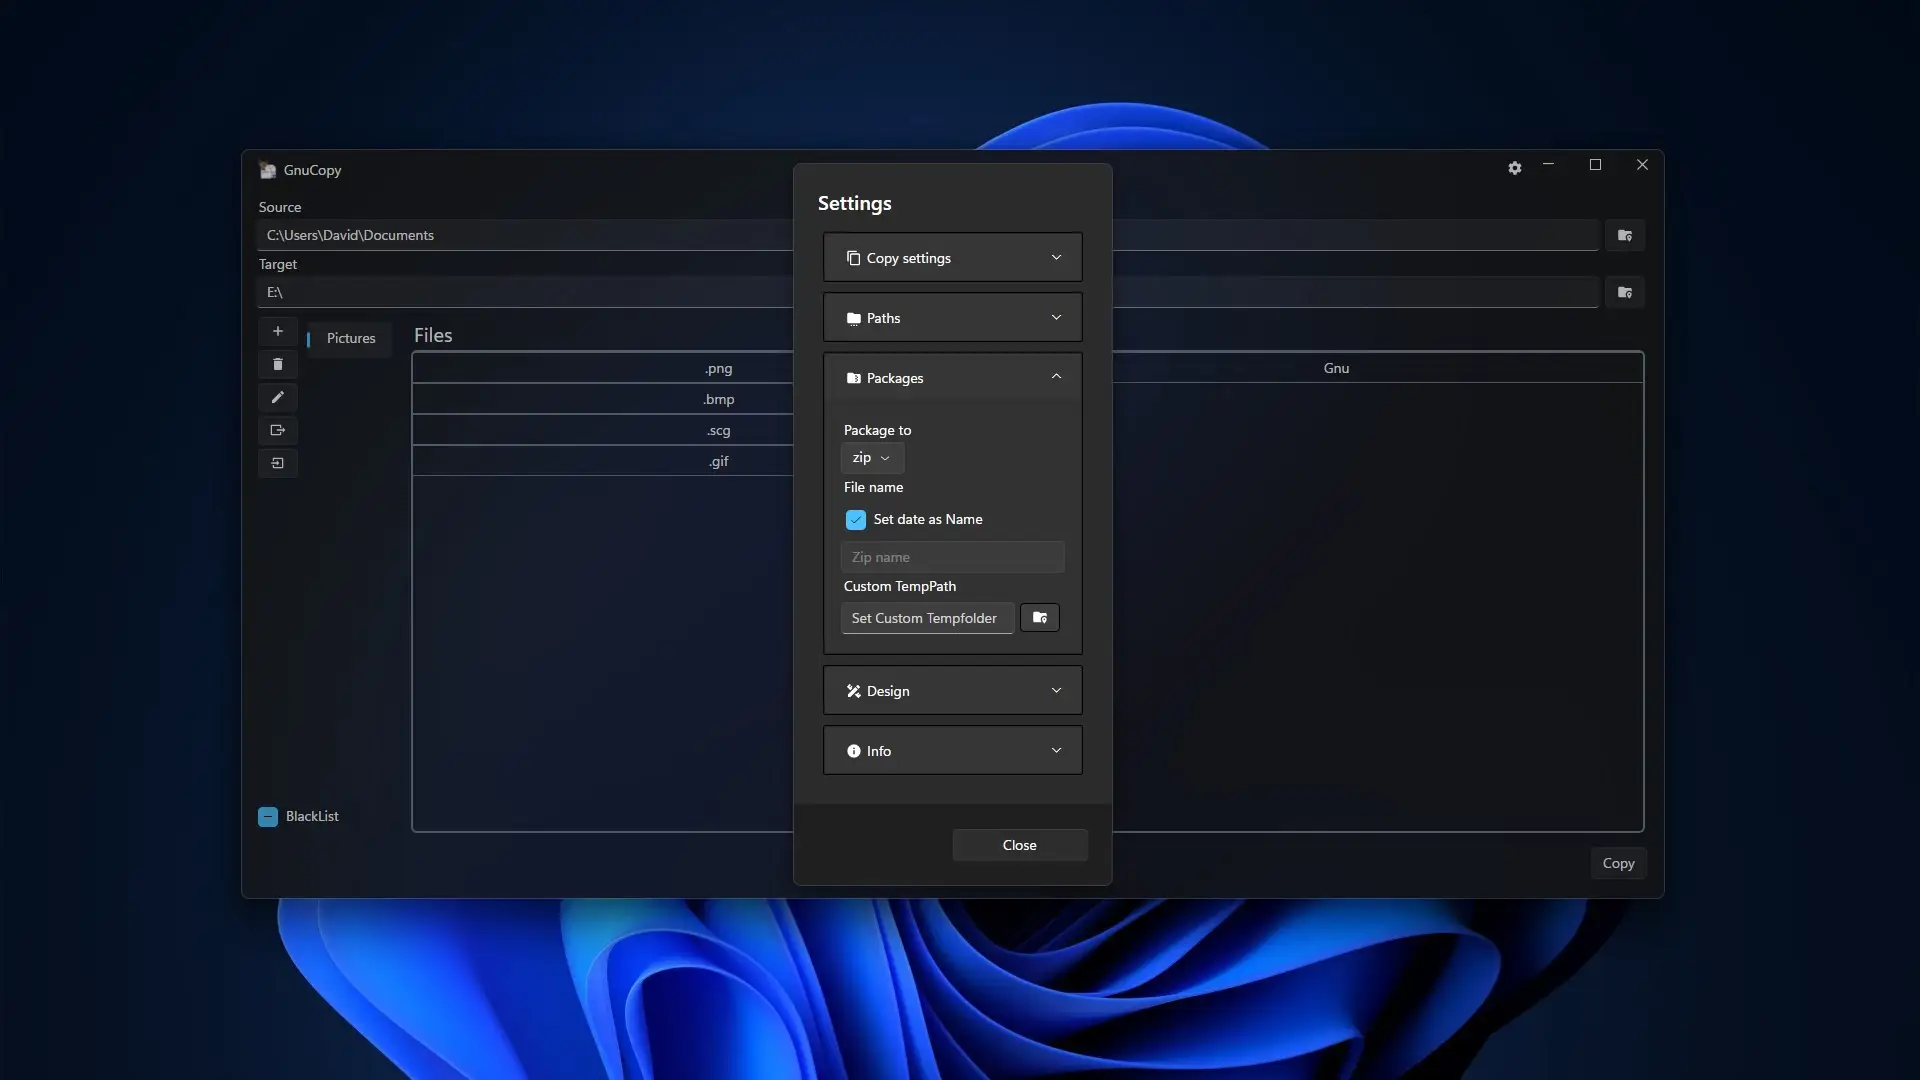Browse for custom temp folder icon
The image size is (1920, 1080).
1040,618
